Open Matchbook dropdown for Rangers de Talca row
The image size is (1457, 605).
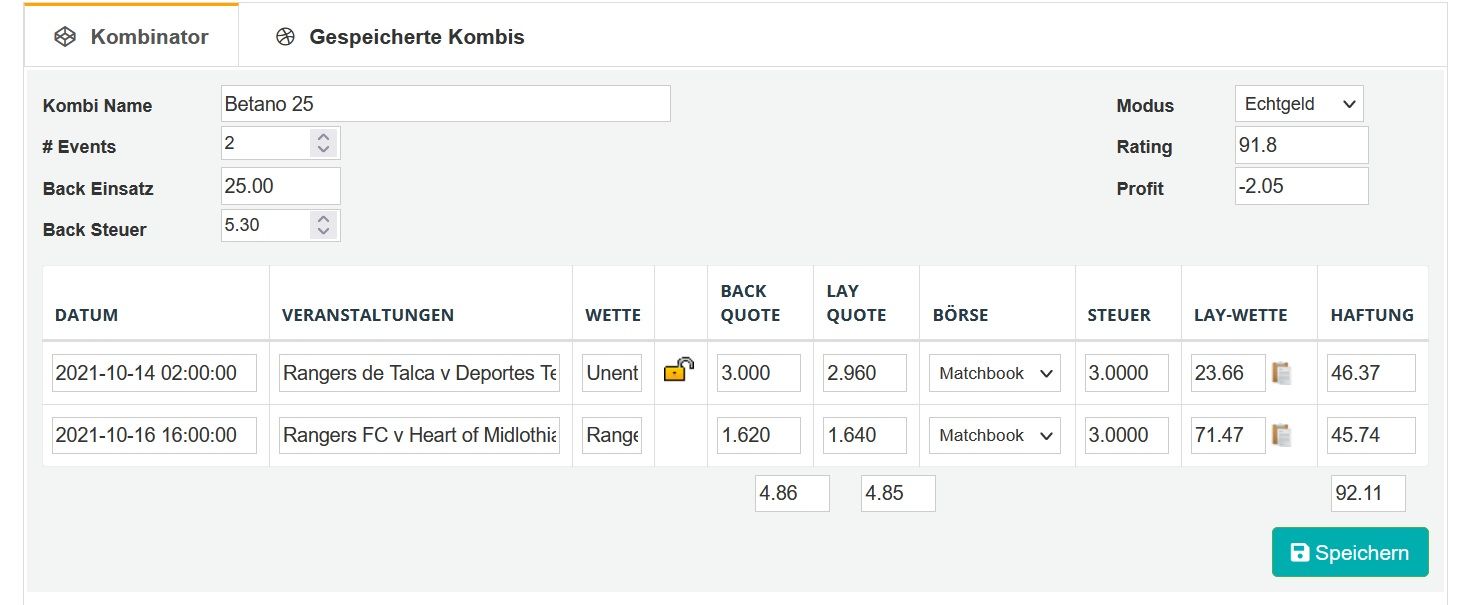995,373
